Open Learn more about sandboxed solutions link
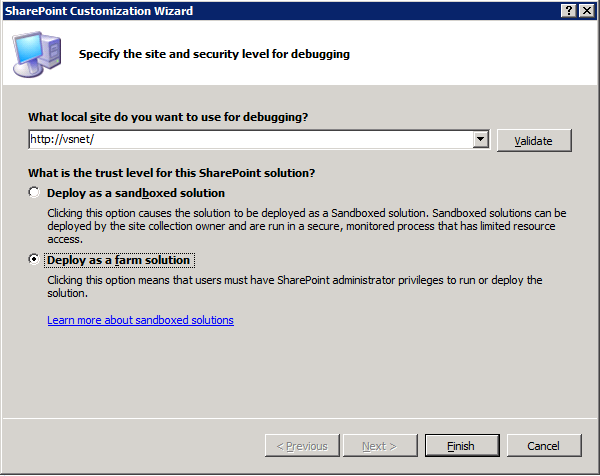600x476 pixels. 140,320
